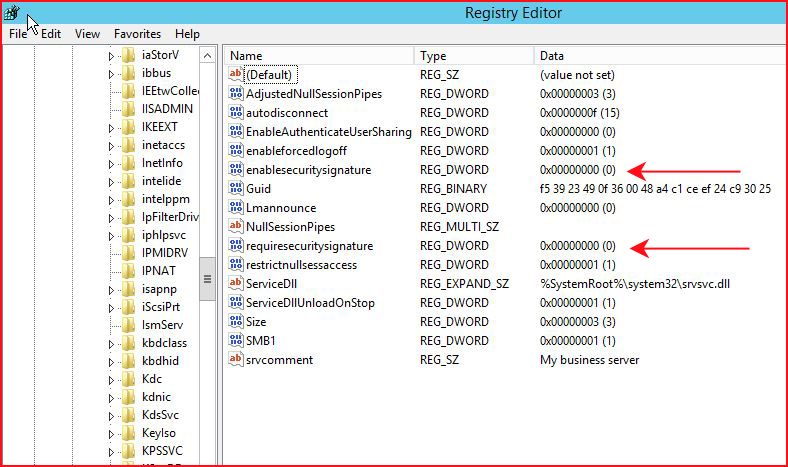Click the Size DWORD value icon

[x=236, y=321]
